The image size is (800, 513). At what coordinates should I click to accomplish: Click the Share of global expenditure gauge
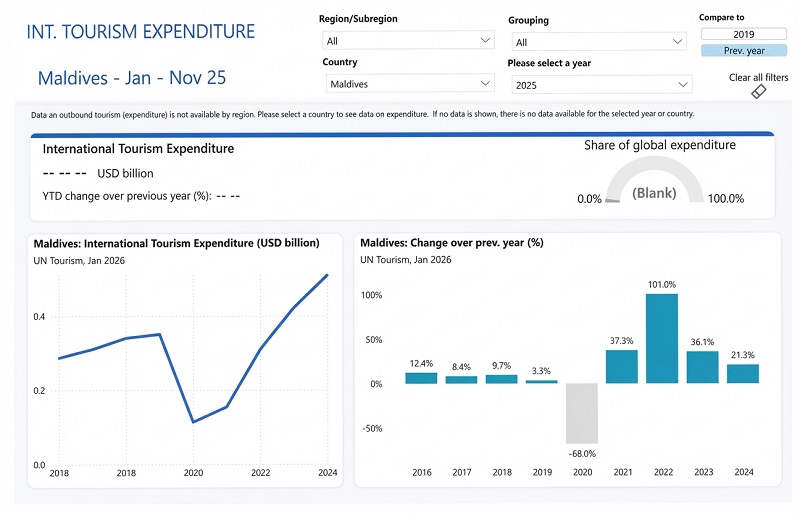[x=660, y=185]
